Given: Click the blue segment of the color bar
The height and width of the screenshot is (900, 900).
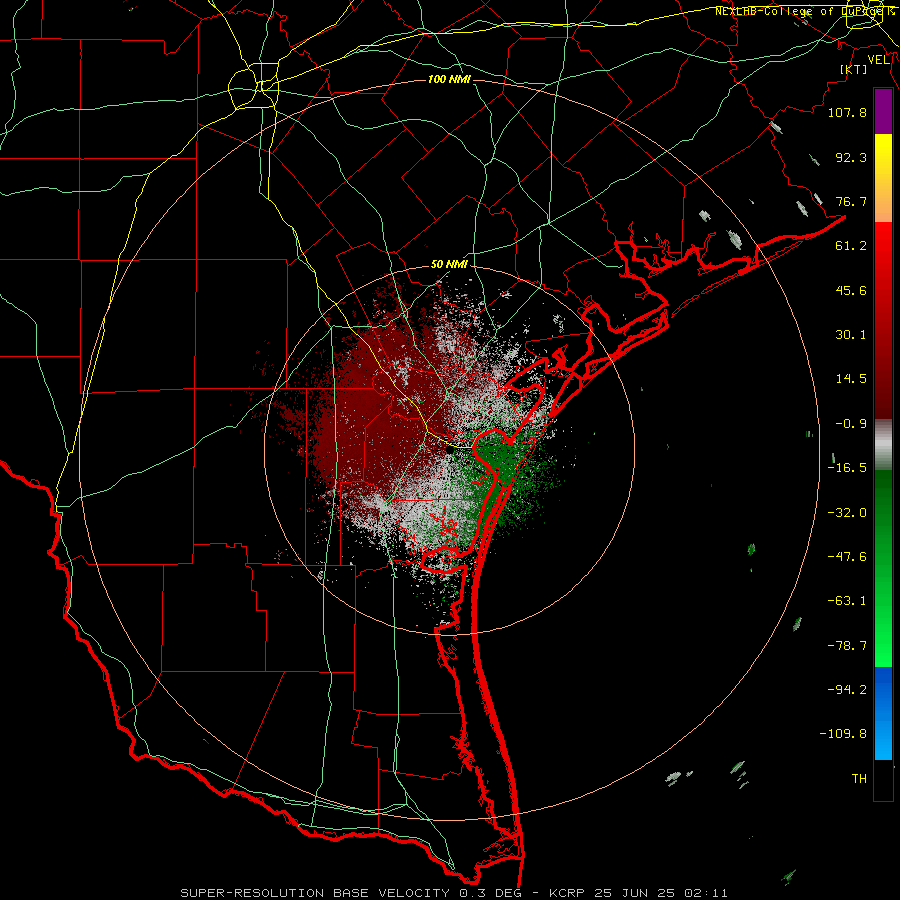Looking at the screenshot, I should pos(883,713).
